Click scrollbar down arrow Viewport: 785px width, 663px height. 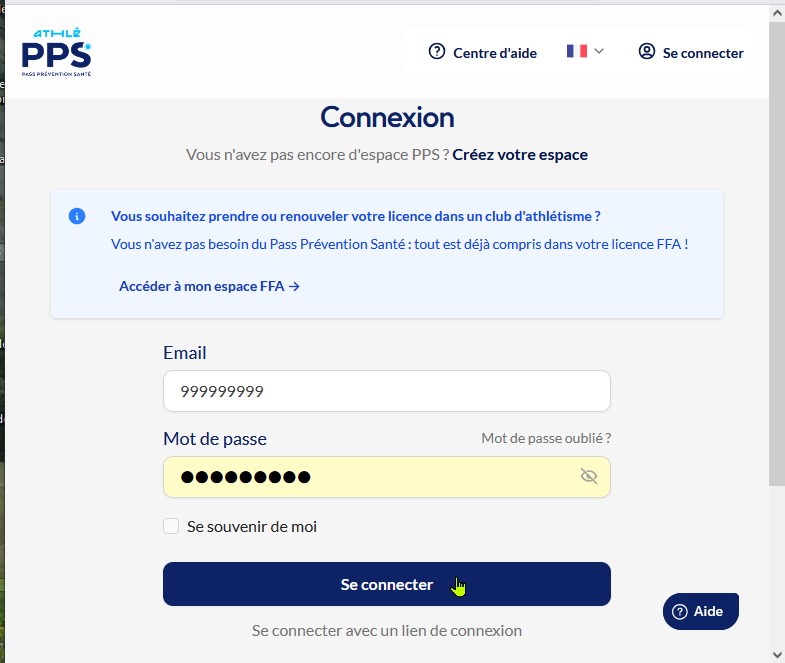777,654
